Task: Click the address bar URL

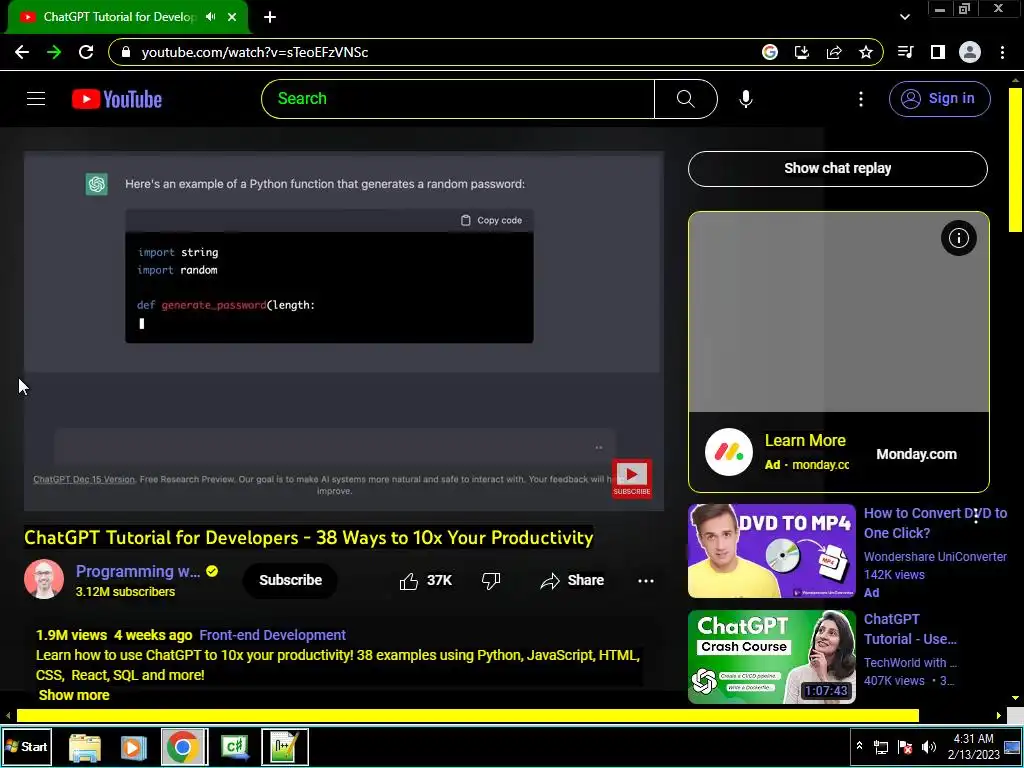Action: 255,52
